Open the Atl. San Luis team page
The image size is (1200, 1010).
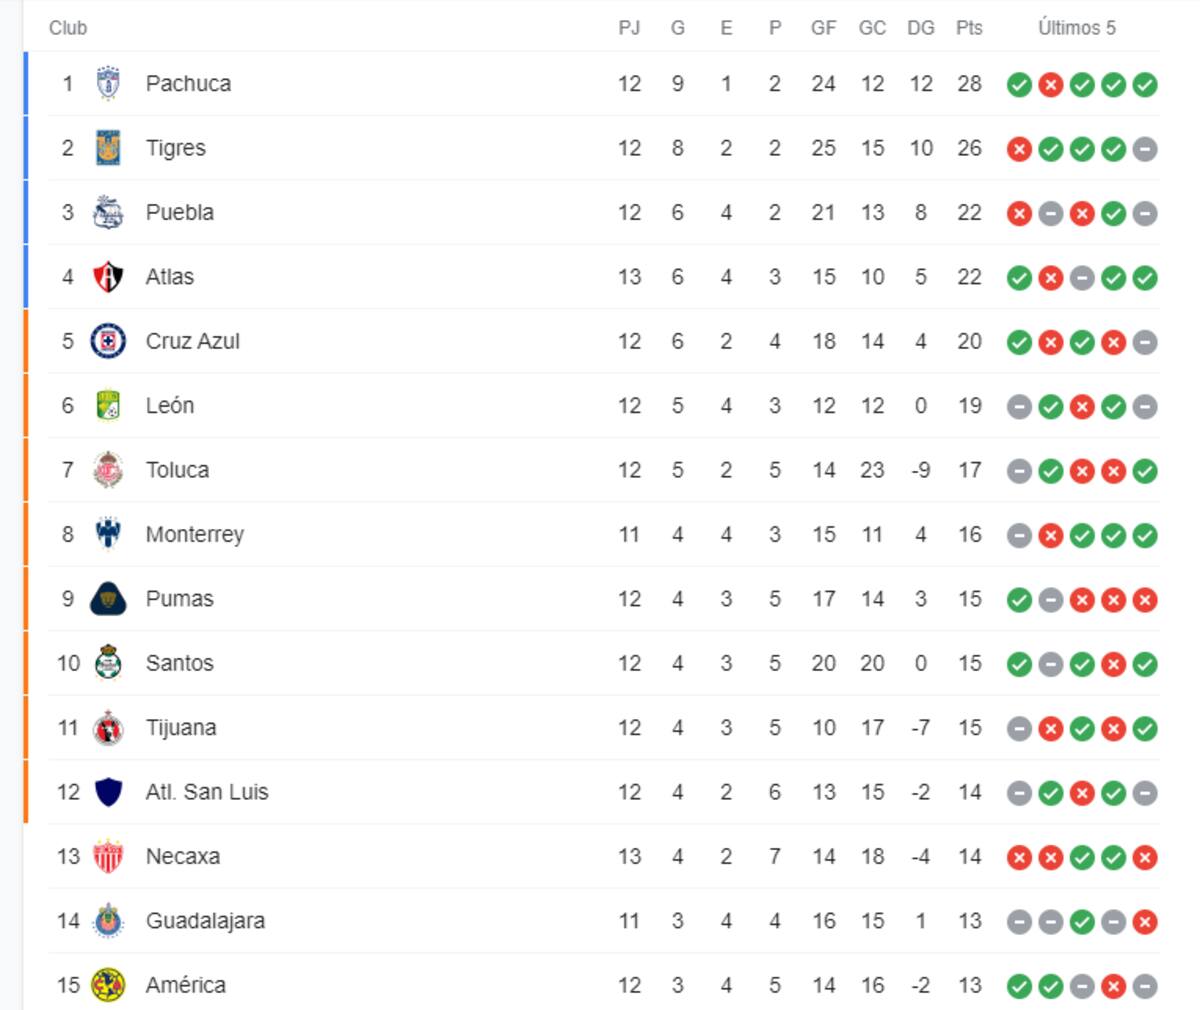tap(207, 792)
